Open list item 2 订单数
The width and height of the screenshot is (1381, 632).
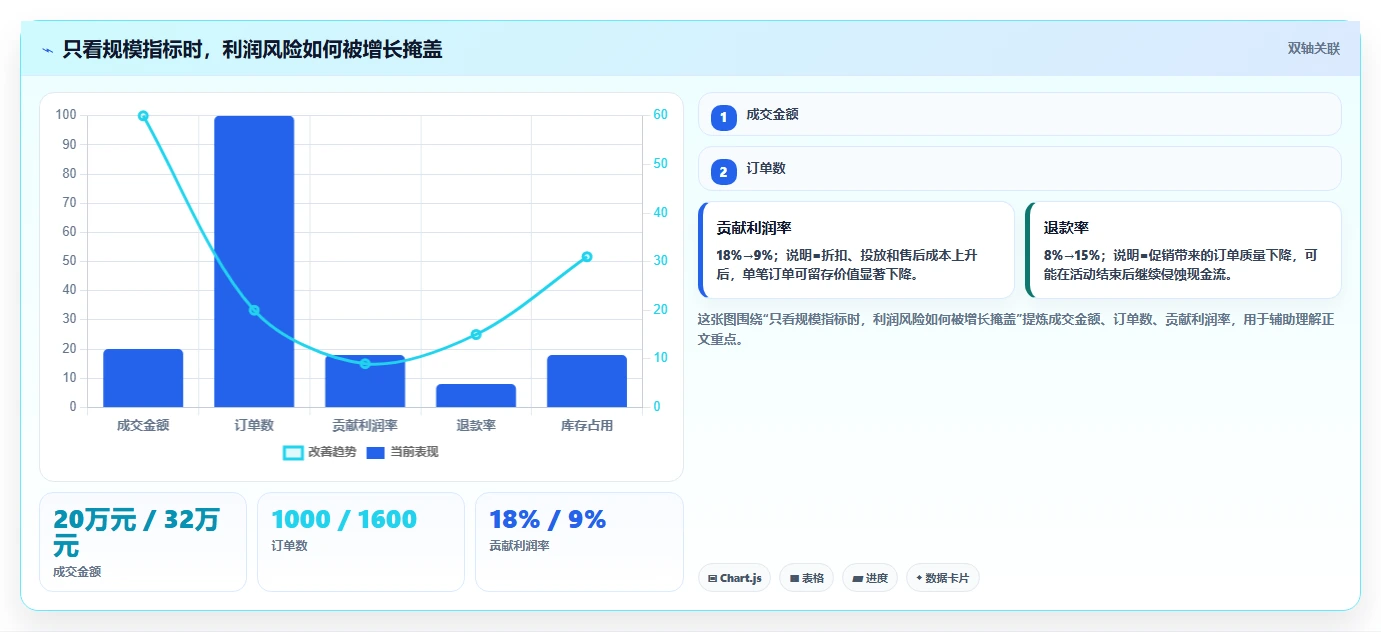tap(1020, 168)
